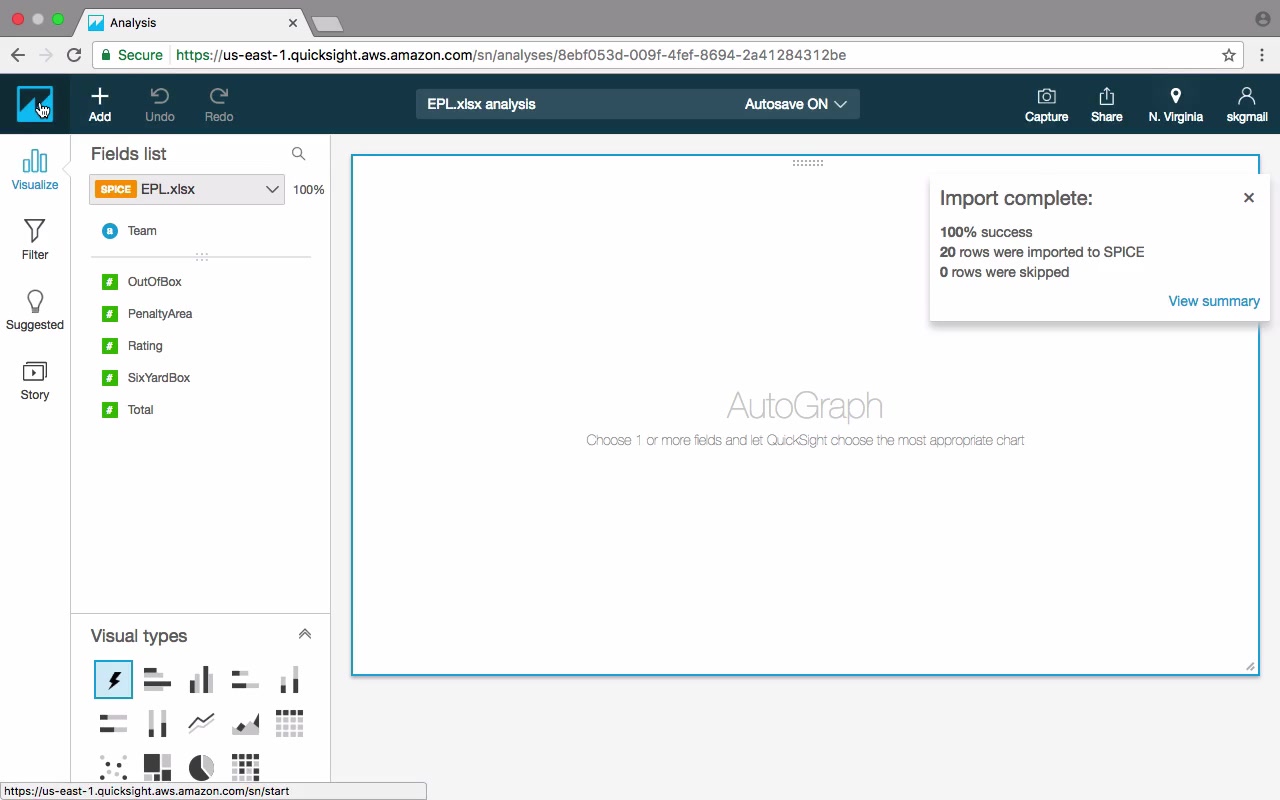Open the skgmail user menu
This screenshot has width=1280, height=800.
[x=1247, y=104]
